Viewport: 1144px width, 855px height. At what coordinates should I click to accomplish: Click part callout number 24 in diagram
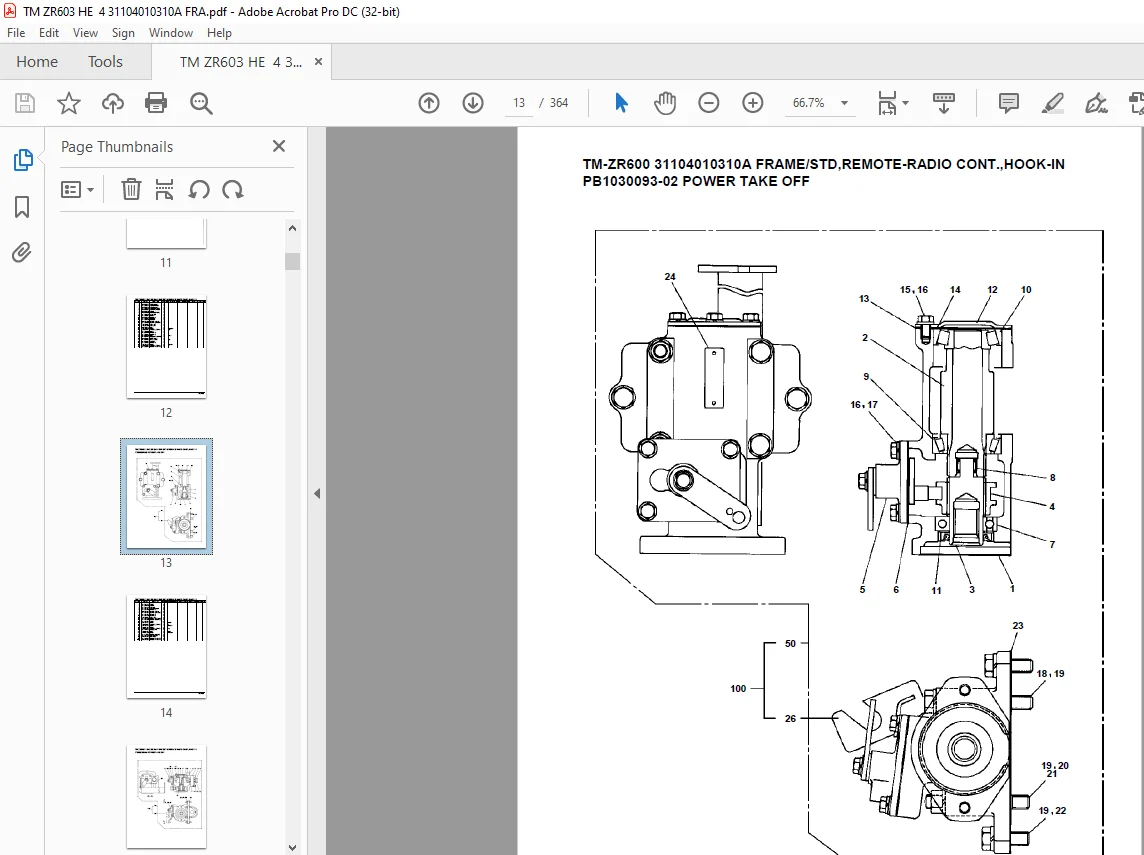(x=670, y=276)
